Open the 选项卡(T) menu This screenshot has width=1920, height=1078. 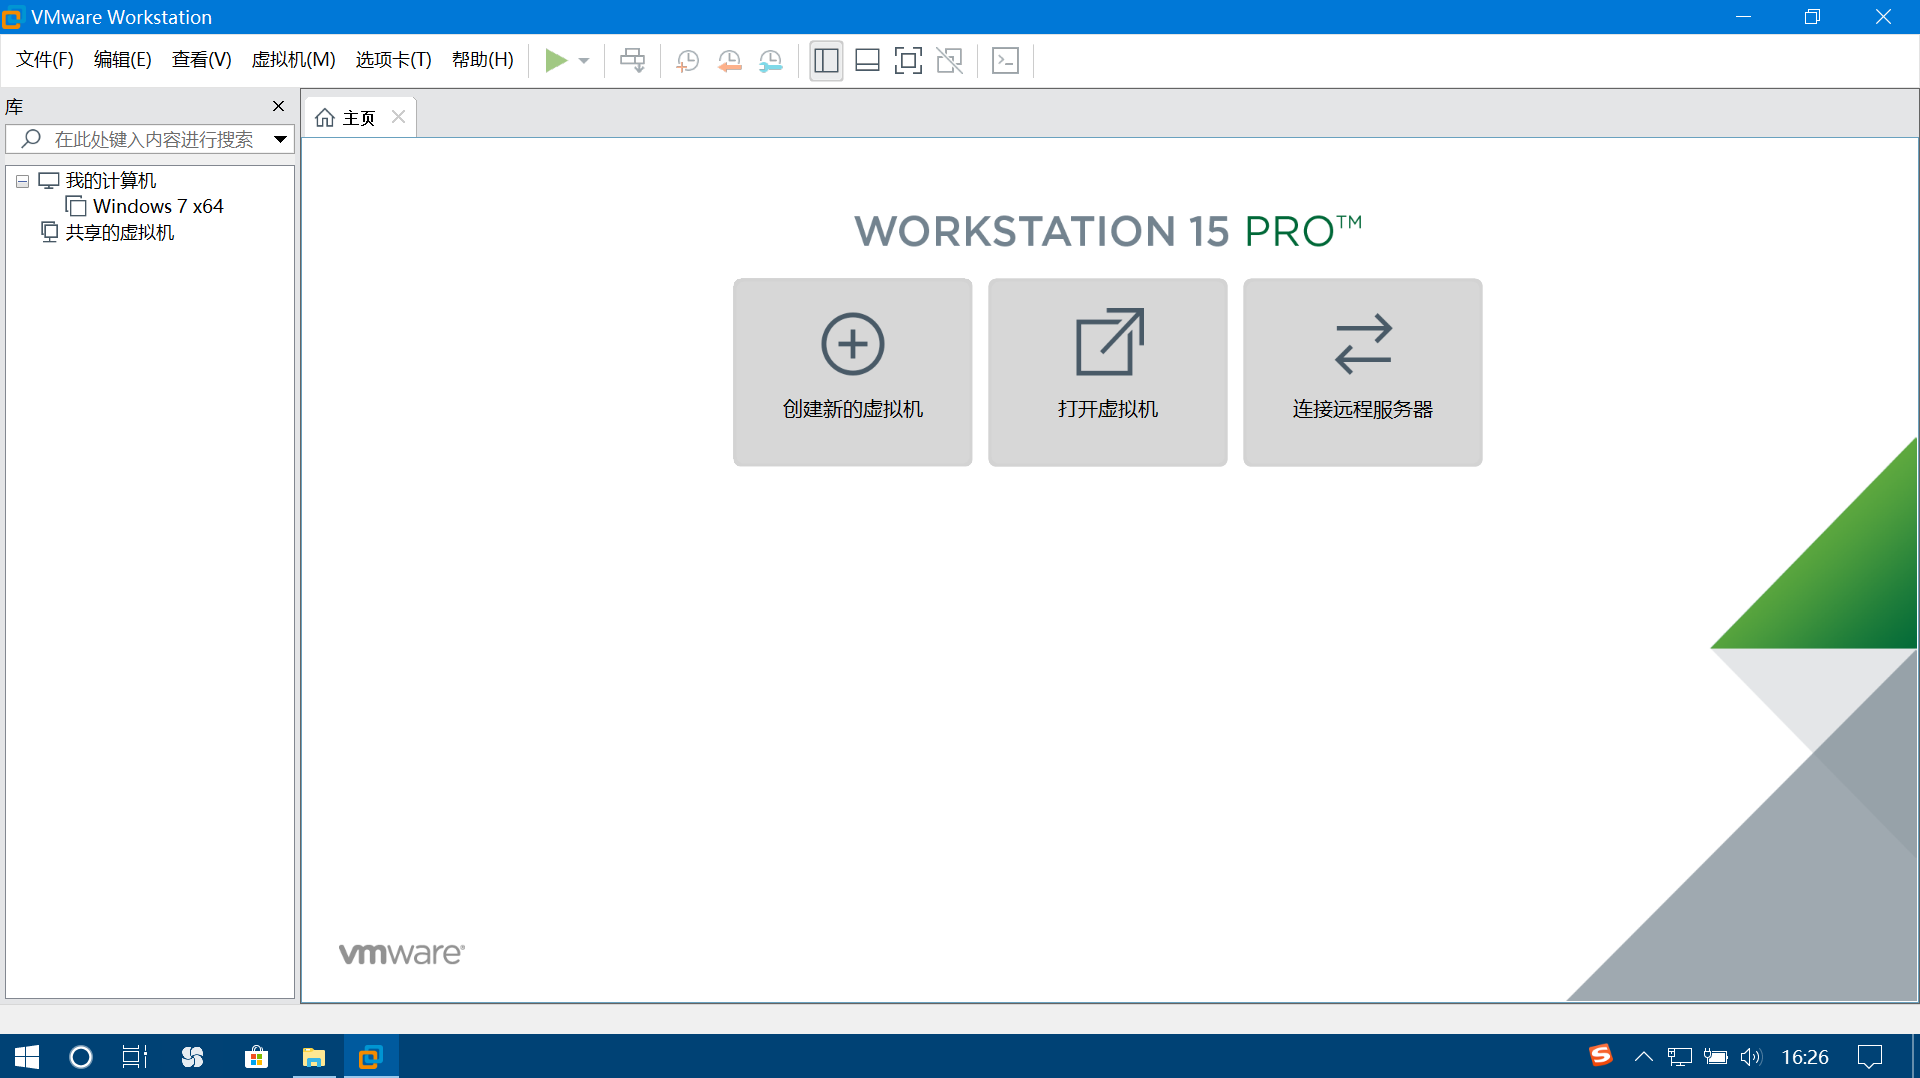(x=393, y=60)
